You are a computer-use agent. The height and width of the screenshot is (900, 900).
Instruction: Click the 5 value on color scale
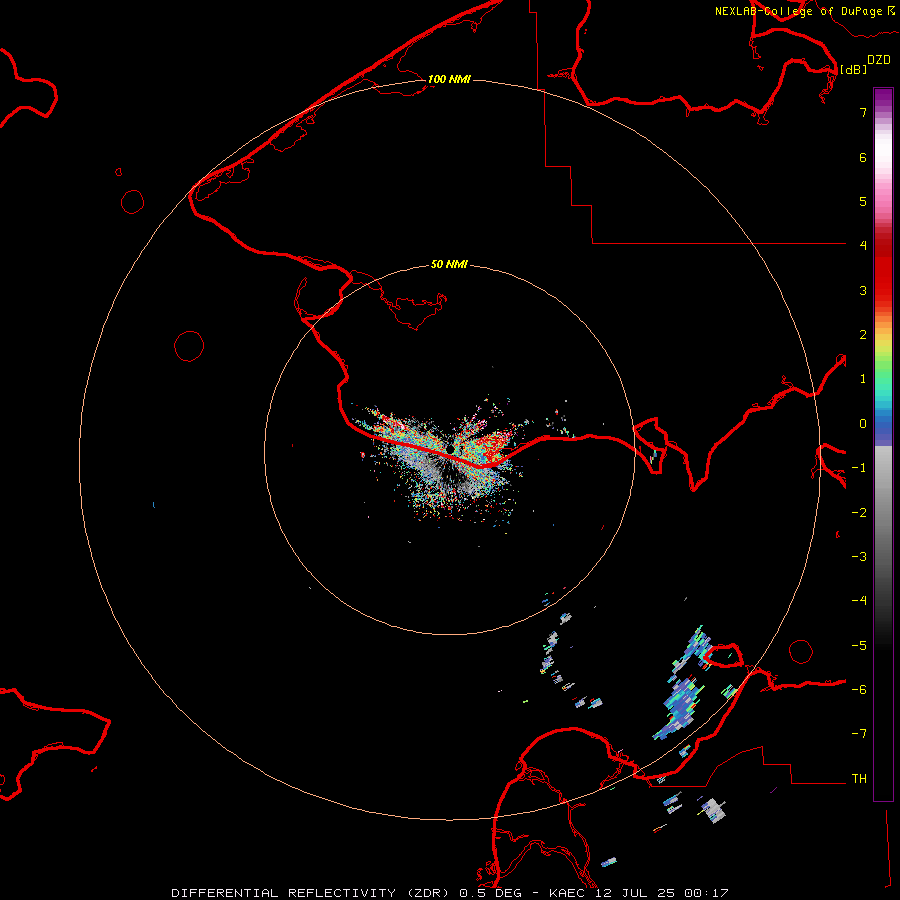pos(863,201)
